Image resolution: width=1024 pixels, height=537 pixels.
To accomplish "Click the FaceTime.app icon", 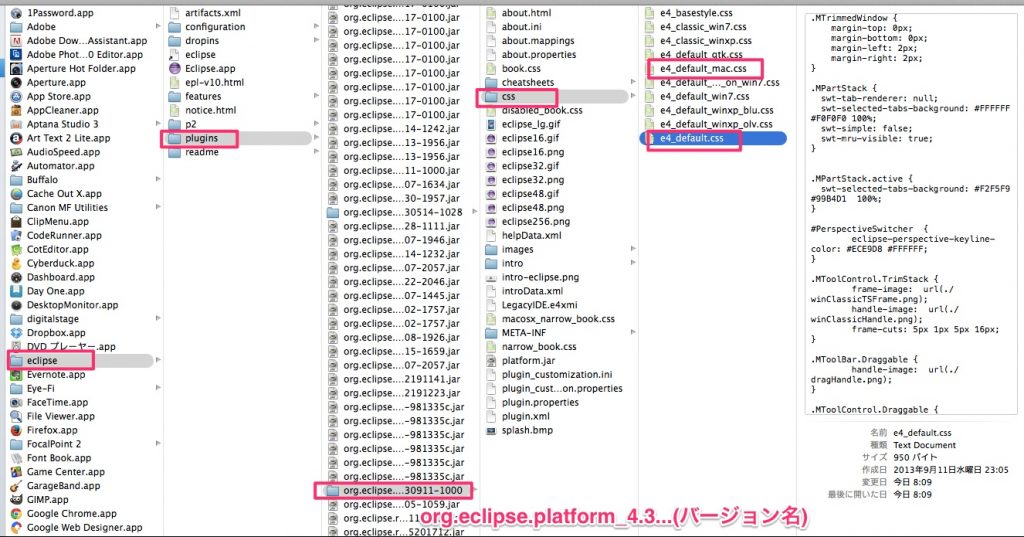I will click(16, 402).
